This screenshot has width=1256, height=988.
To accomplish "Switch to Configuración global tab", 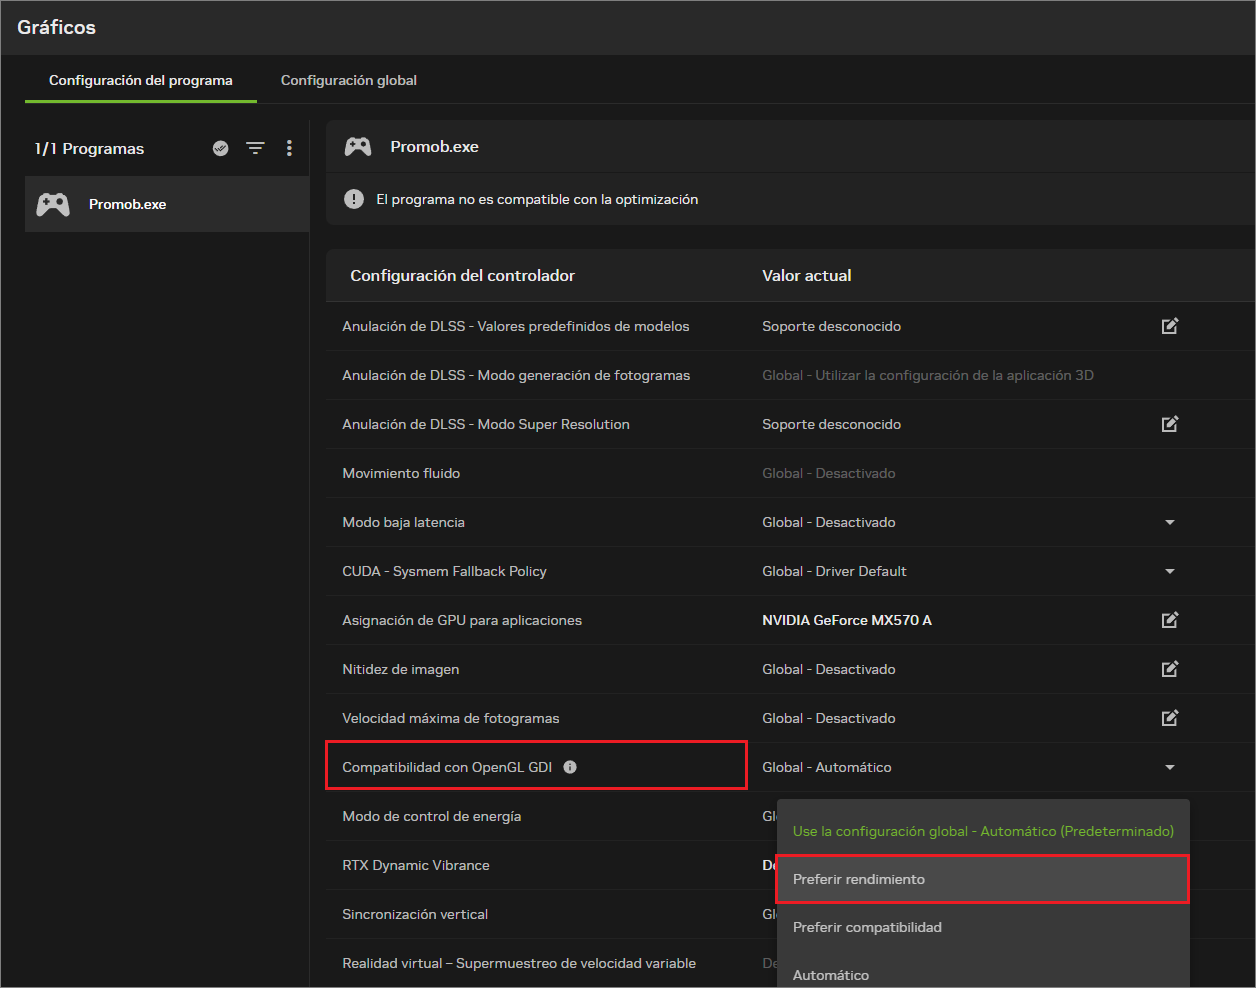I will tap(349, 80).
